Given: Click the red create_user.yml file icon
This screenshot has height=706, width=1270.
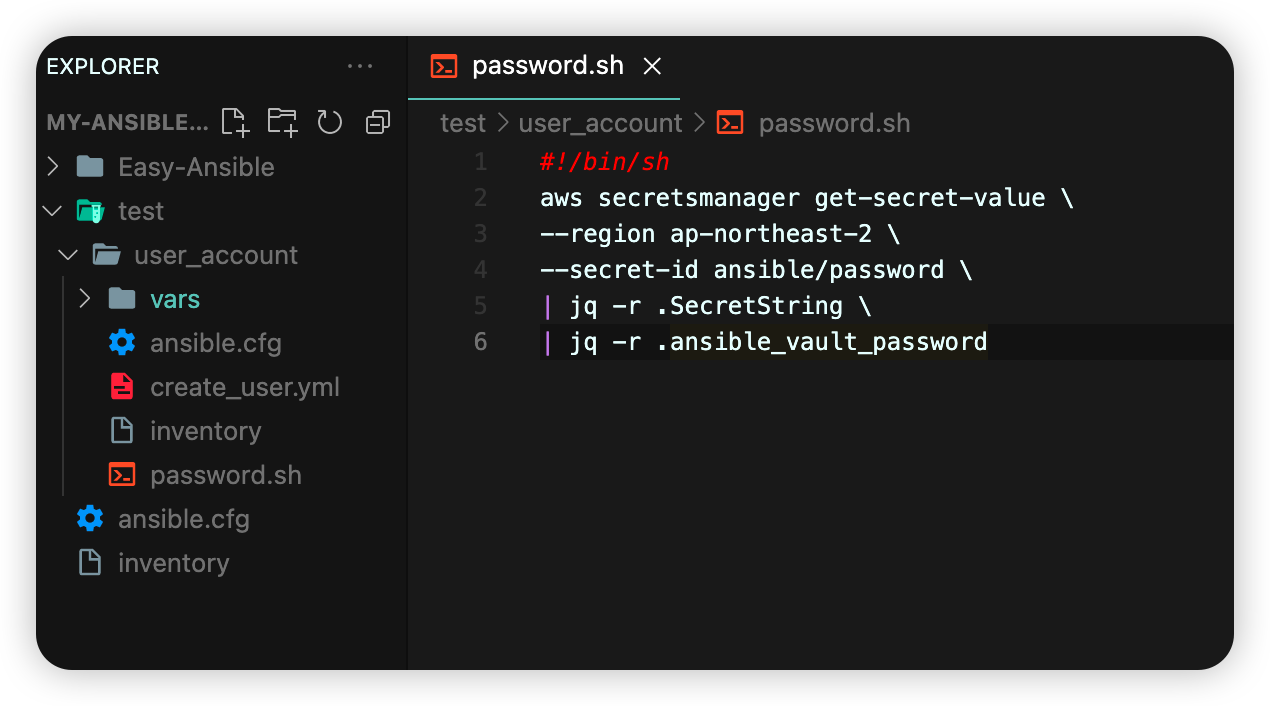Looking at the screenshot, I should 122,386.
